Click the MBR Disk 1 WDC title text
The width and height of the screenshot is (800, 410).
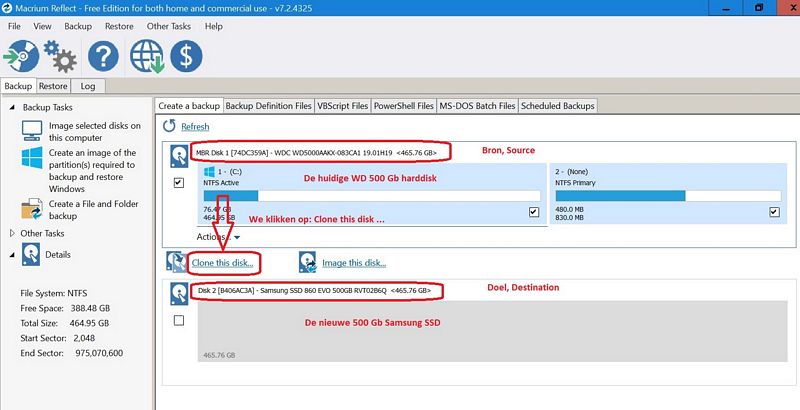pos(316,152)
